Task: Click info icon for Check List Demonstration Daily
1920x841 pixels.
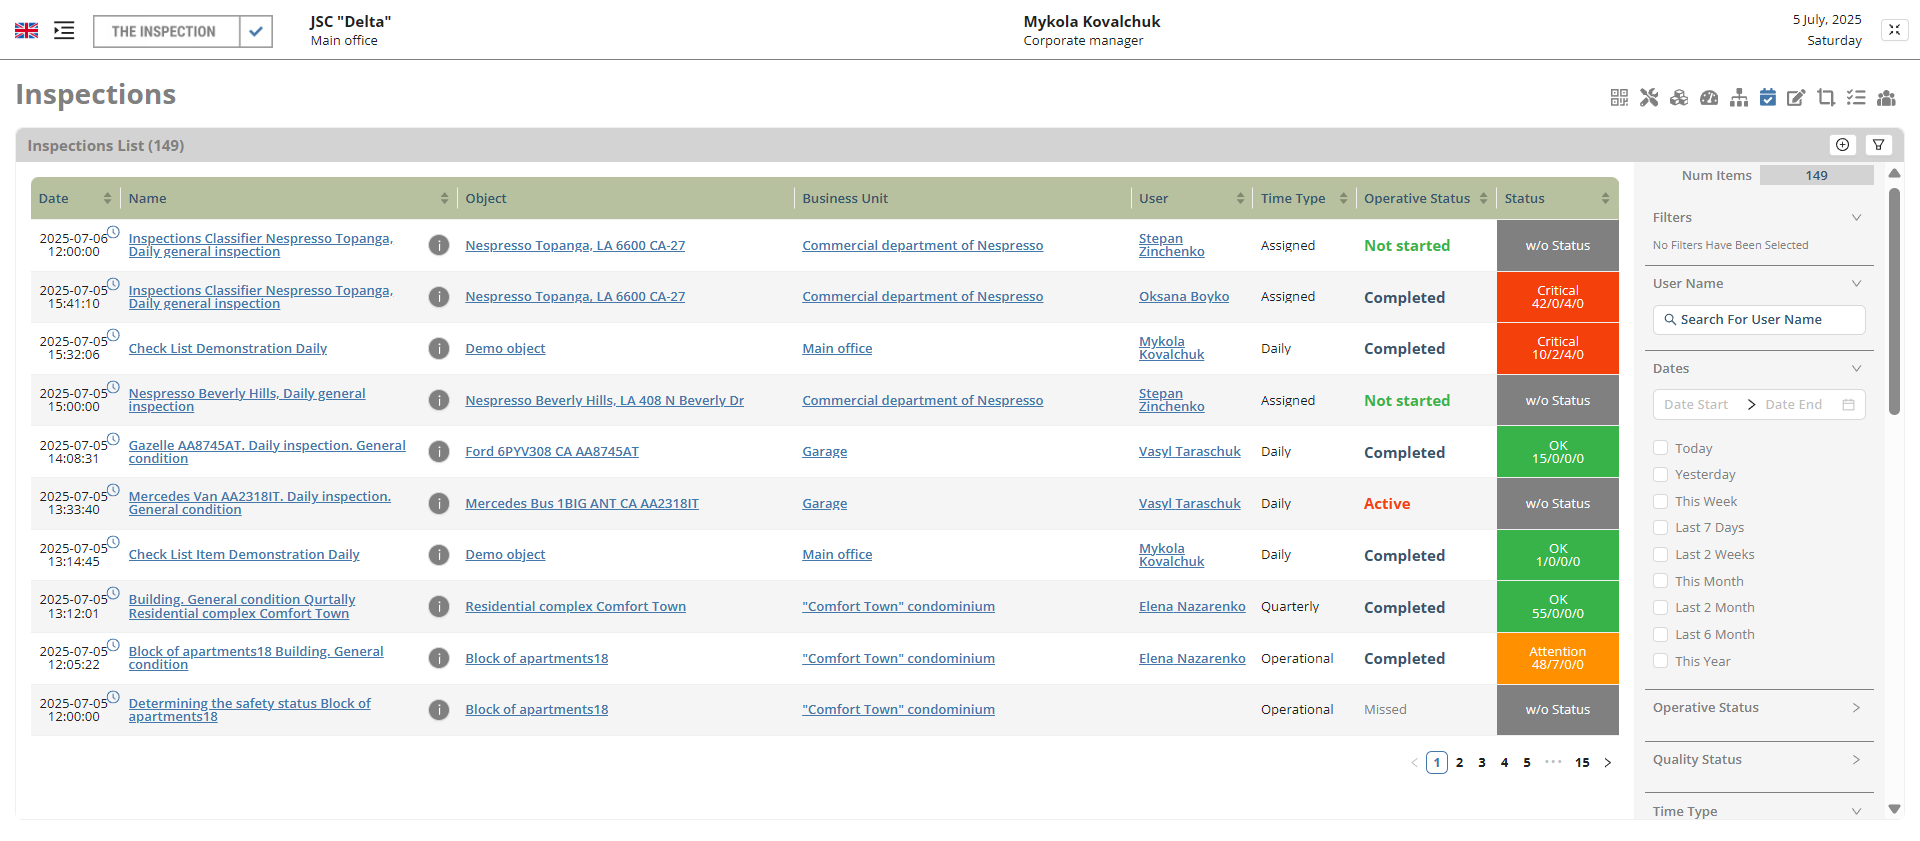Action: [x=438, y=348]
